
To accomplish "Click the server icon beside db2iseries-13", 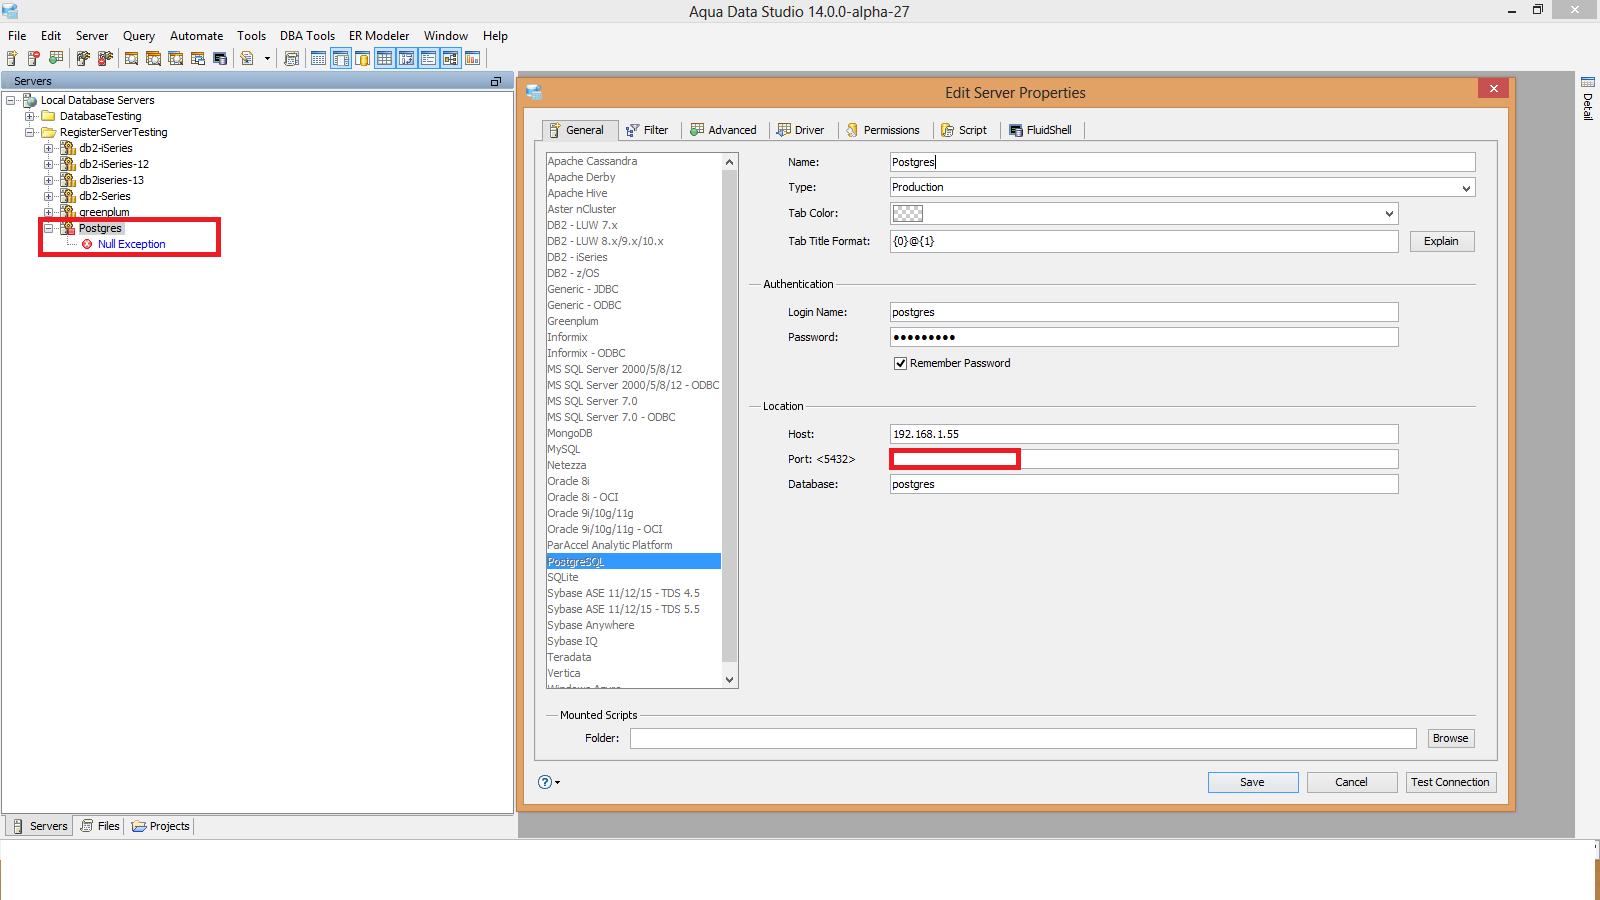I will (x=68, y=180).
